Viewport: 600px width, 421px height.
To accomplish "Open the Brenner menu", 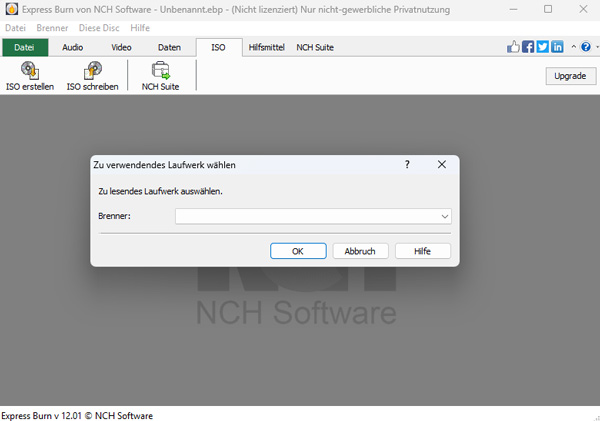I will pyautogui.click(x=52, y=28).
